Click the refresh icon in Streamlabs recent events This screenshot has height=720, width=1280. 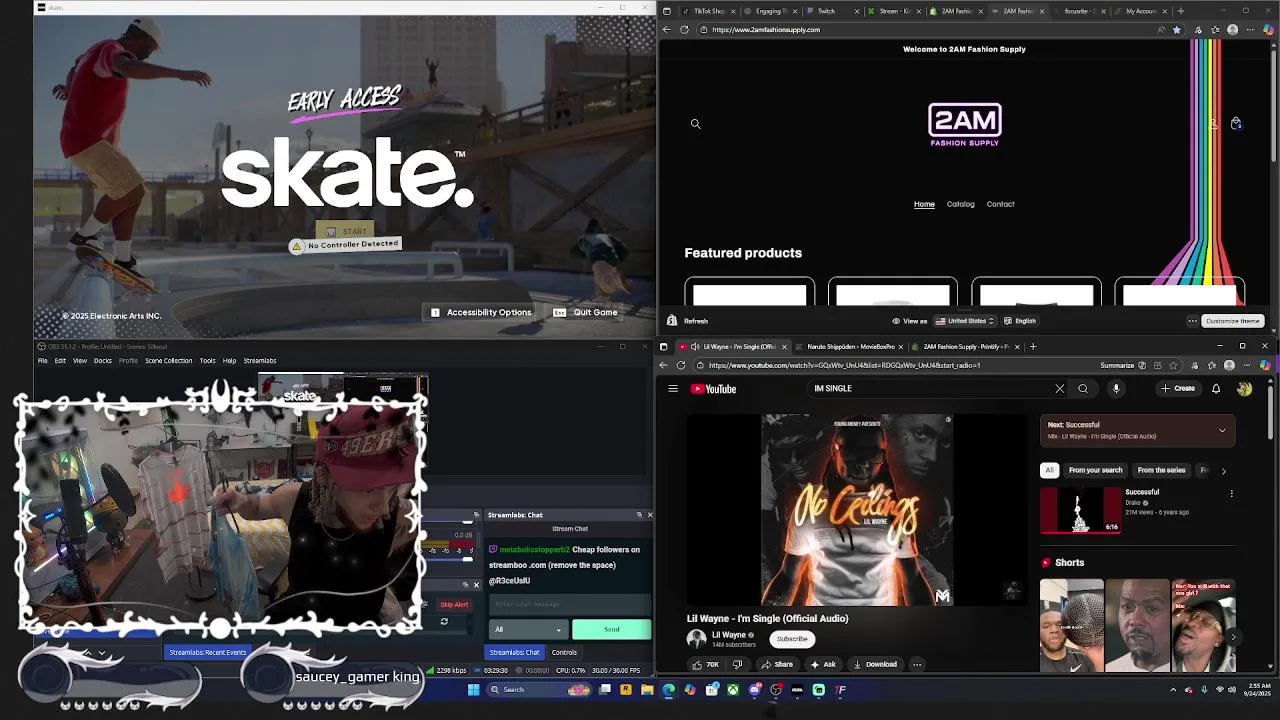[x=444, y=622]
